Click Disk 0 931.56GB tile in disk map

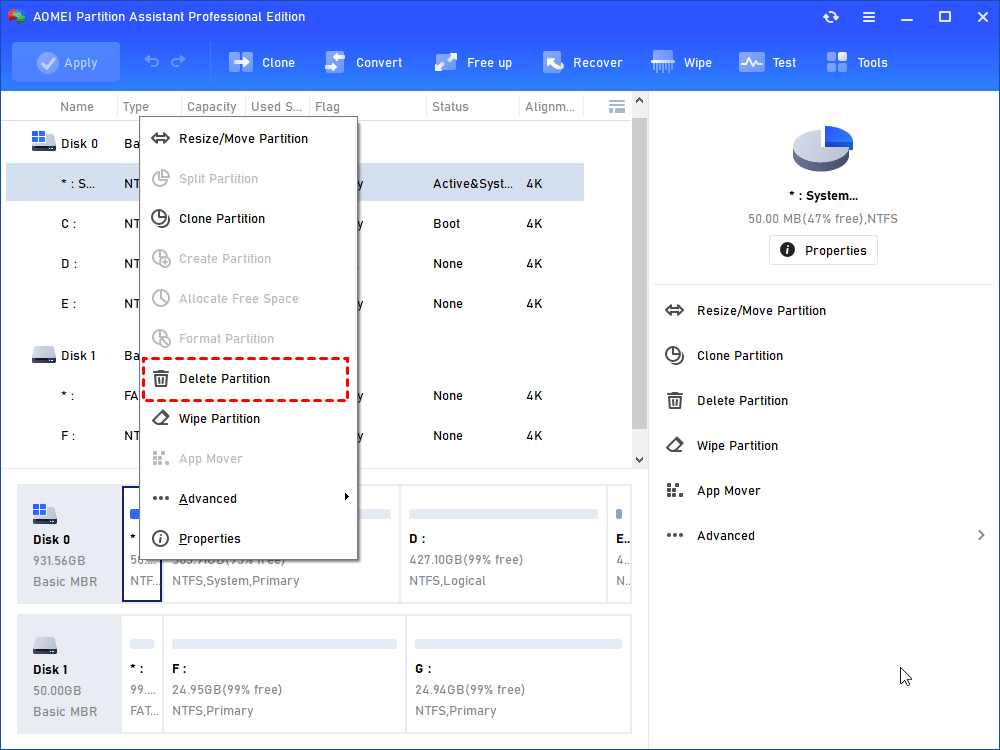(x=70, y=544)
